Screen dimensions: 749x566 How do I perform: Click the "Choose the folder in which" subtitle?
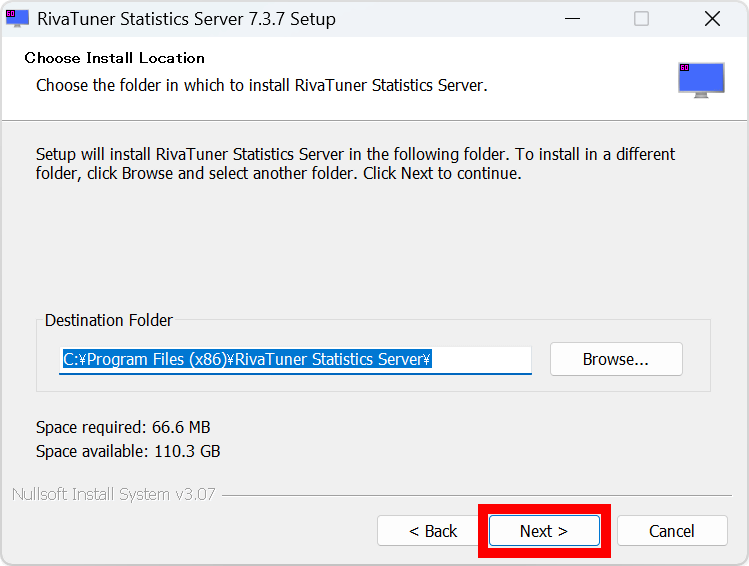261,85
